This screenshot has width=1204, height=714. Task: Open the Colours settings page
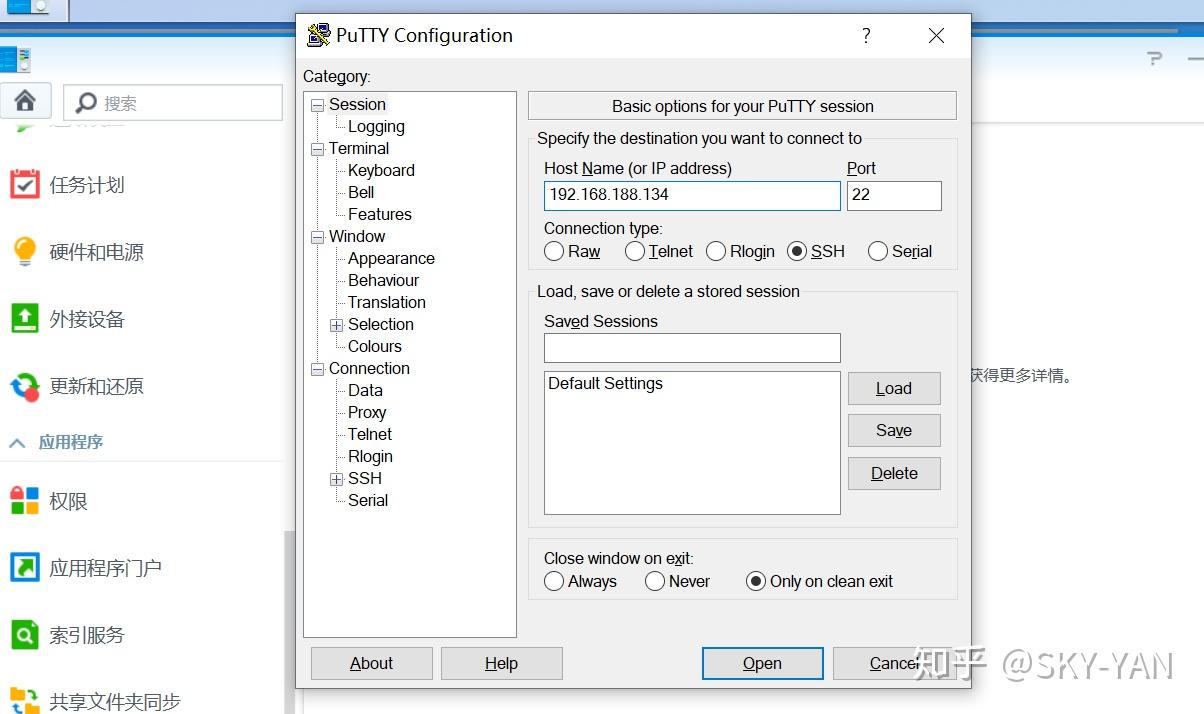coord(374,346)
